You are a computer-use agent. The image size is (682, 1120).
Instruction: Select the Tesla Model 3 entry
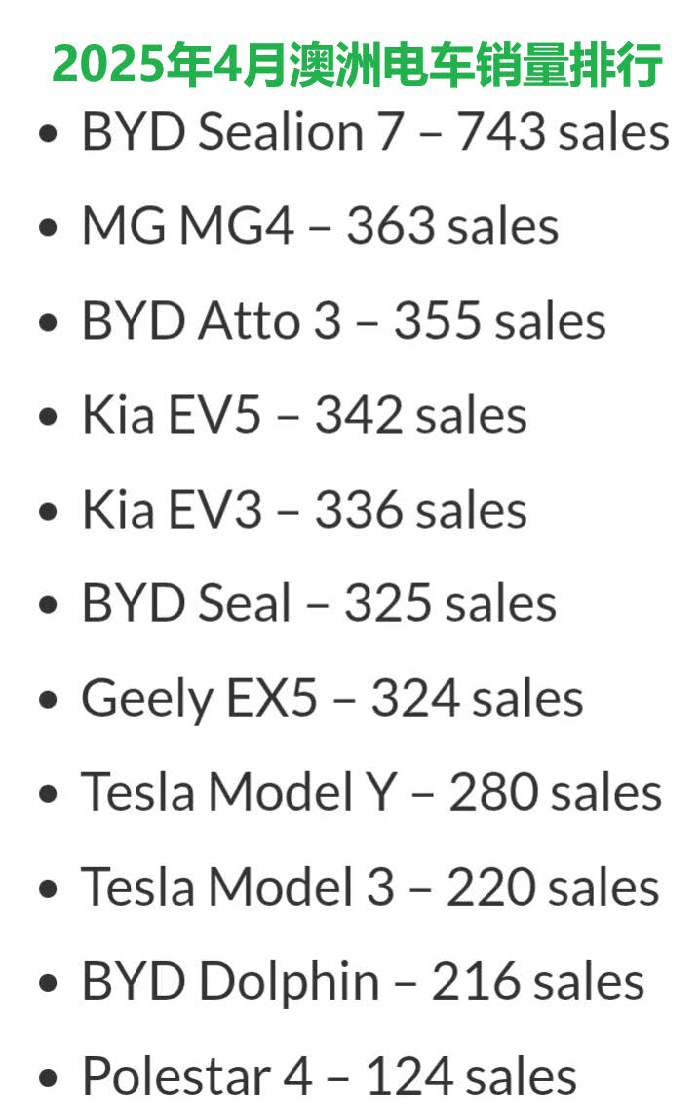tap(370, 887)
